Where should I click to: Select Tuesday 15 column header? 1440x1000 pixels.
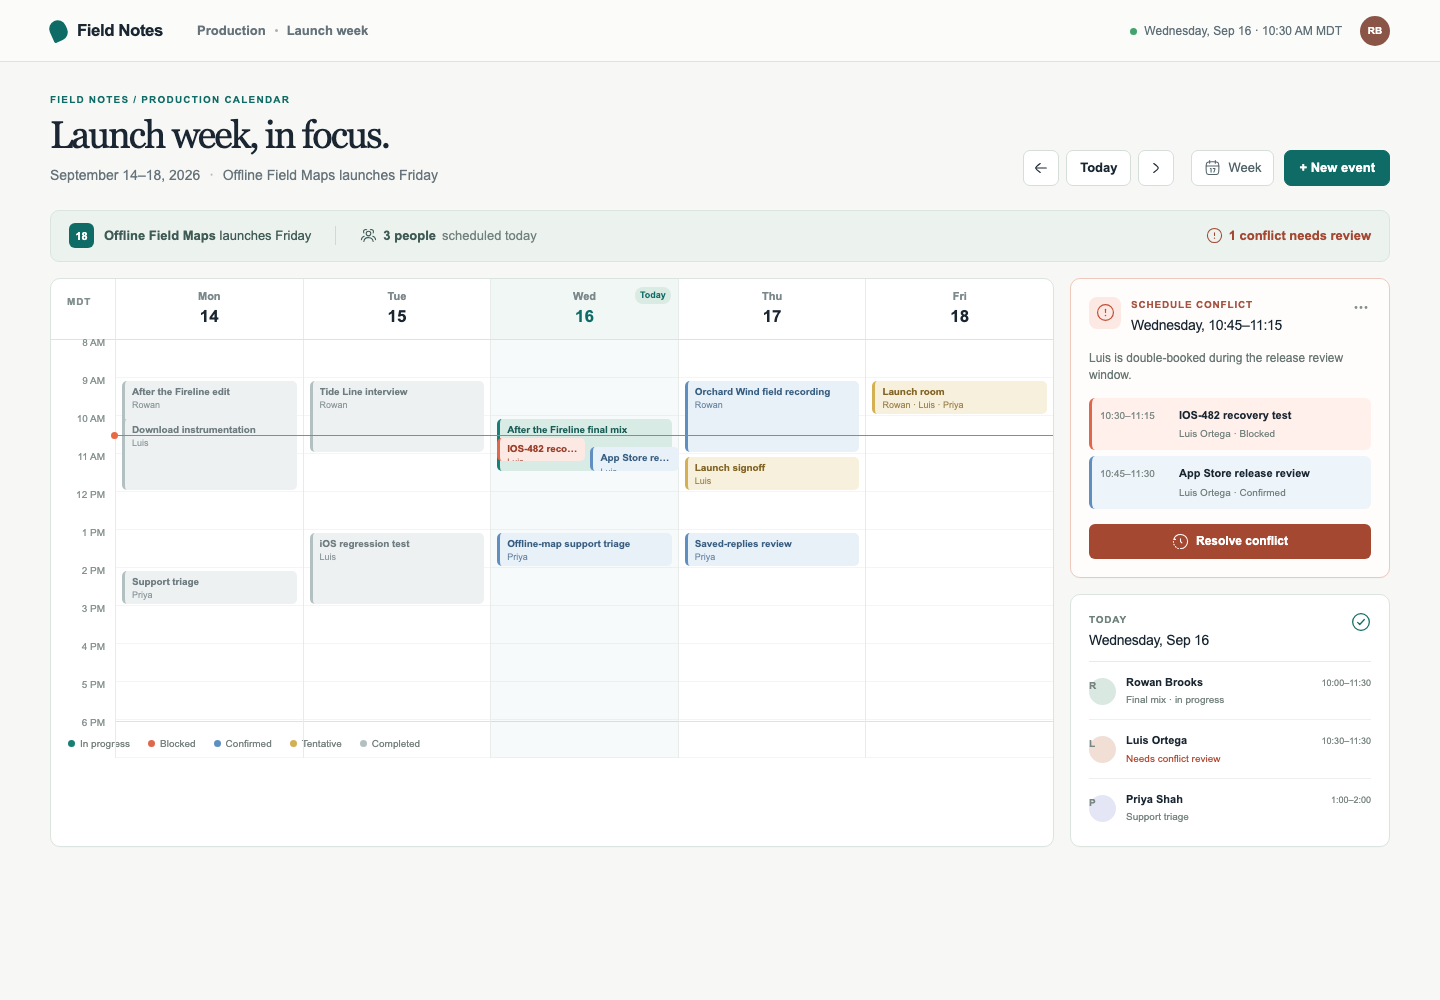[x=397, y=309]
